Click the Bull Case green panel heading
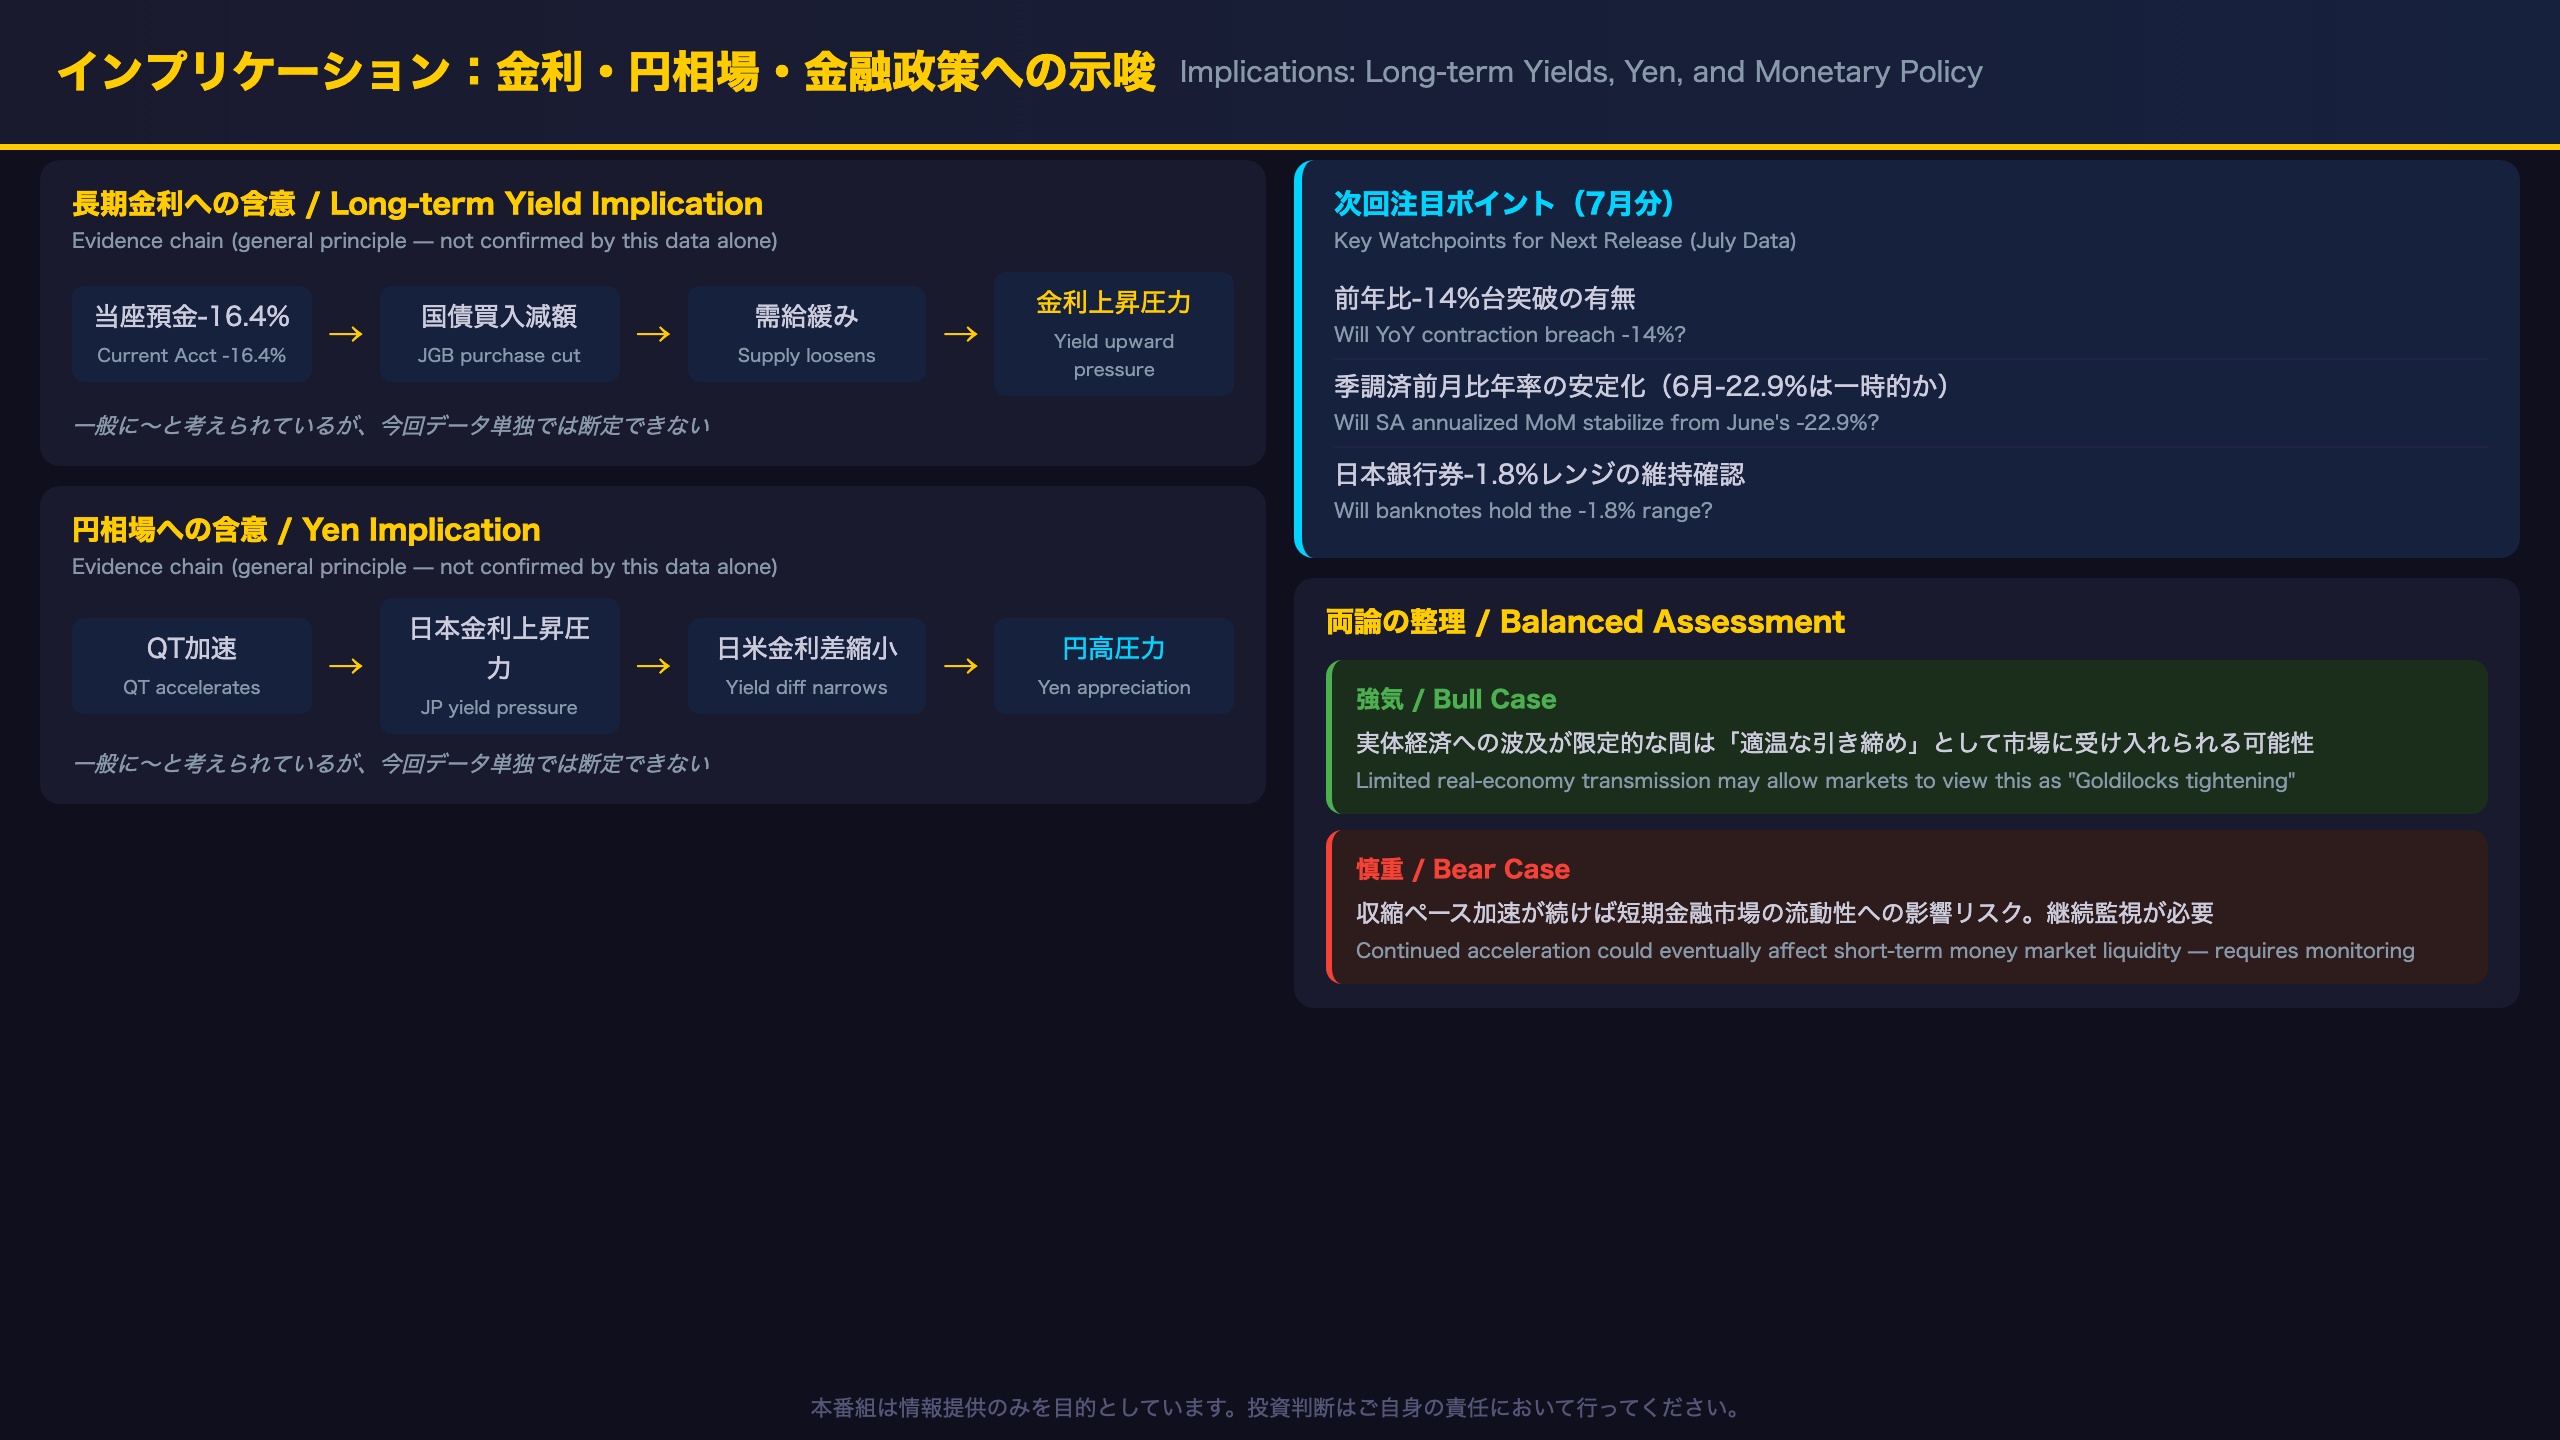Screen dimensions: 2560x1440 tap(1456, 699)
